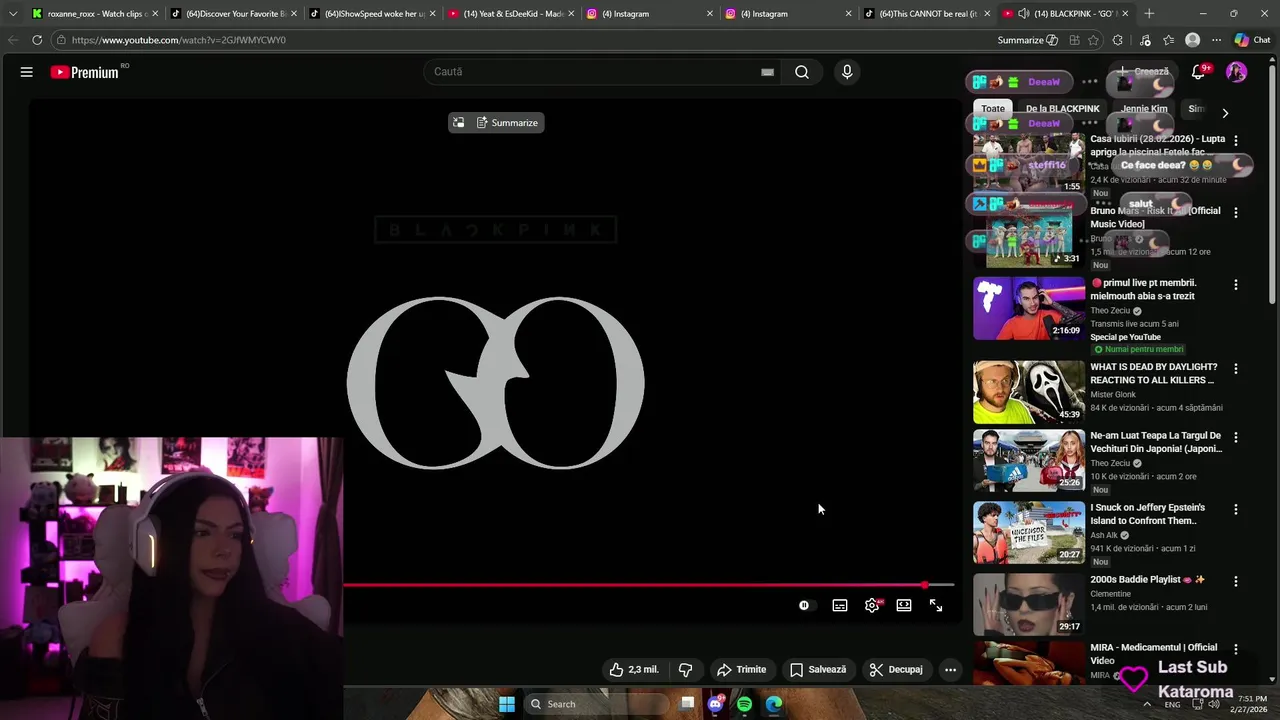Viewport: 1280px width, 720px height.
Task: Open I Snuck on Jeffery Epstein's Island title
Action: click(1147, 514)
